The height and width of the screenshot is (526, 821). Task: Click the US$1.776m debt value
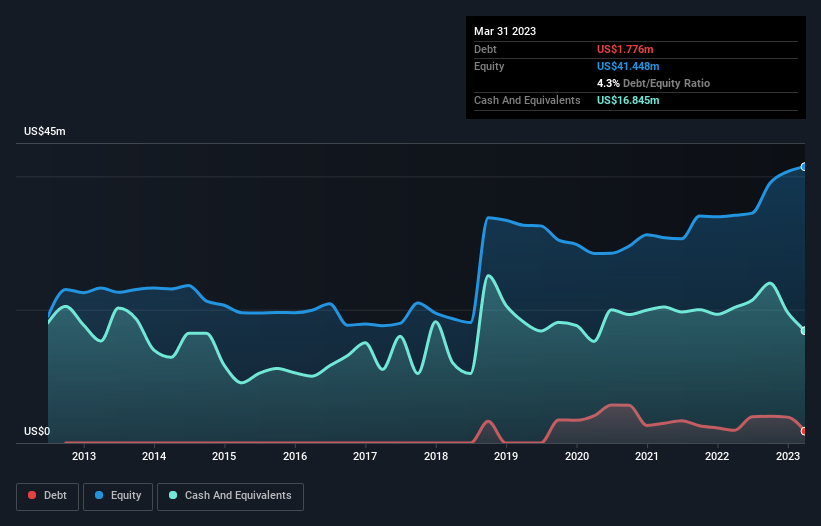(x=625, y=49)
